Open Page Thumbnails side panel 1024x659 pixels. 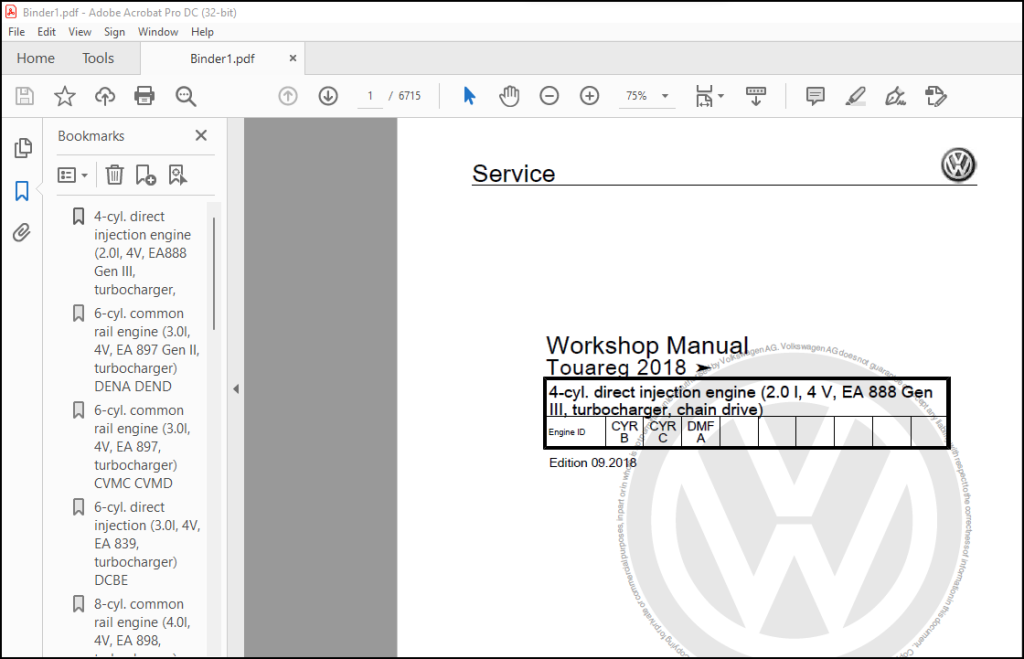23,148
